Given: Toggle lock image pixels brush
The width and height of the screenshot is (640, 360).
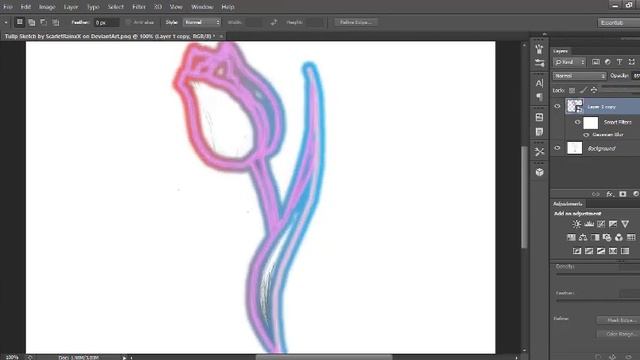Looking at the screenshot, I should pos(583,90).
